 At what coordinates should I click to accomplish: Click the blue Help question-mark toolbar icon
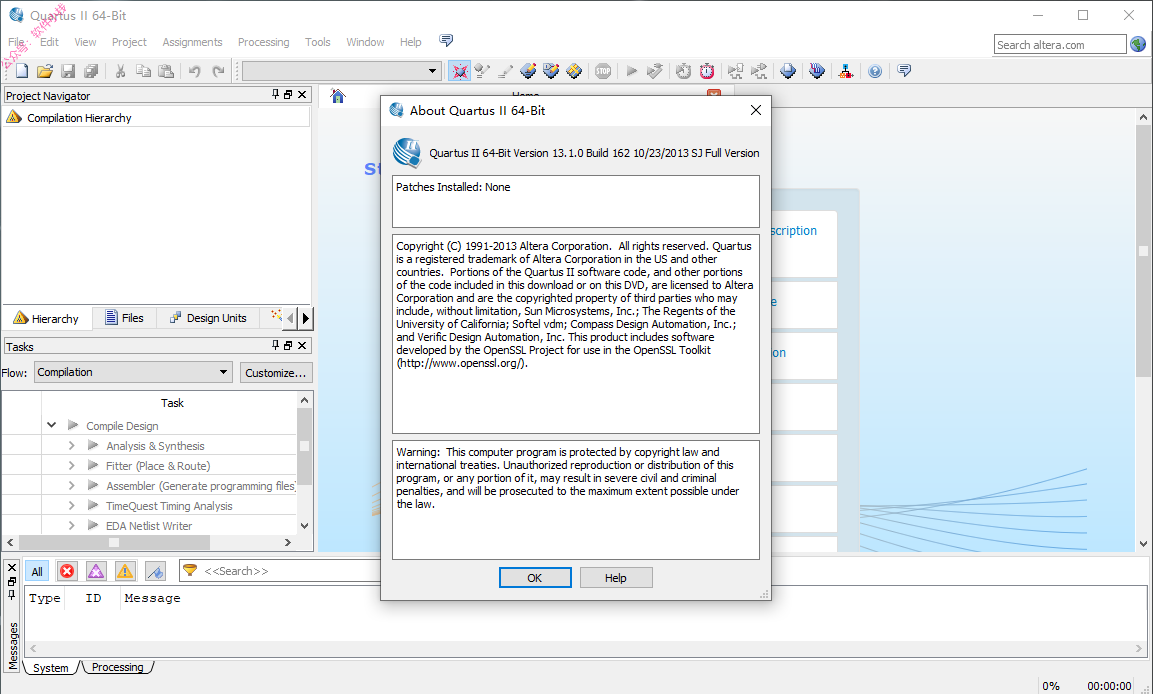pos(874,71)
